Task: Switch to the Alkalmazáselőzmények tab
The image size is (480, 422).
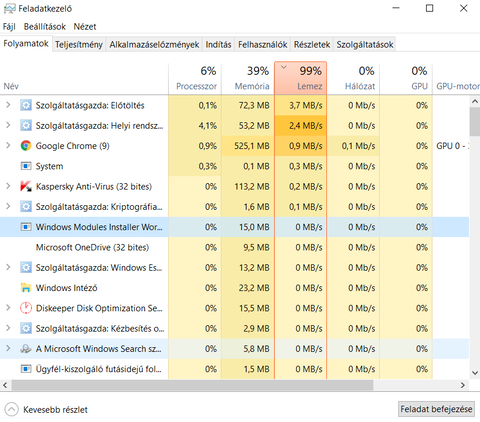Action: 154,45
